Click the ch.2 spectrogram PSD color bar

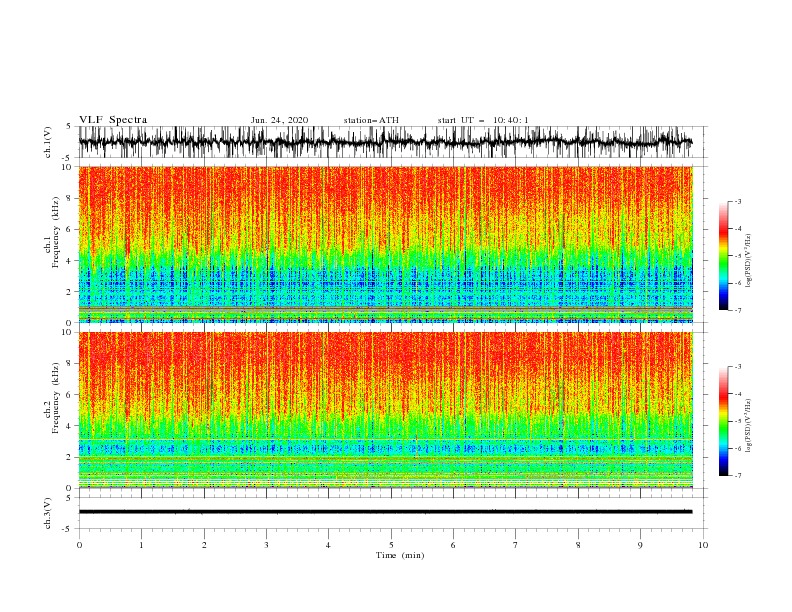(x=723, y=421)
